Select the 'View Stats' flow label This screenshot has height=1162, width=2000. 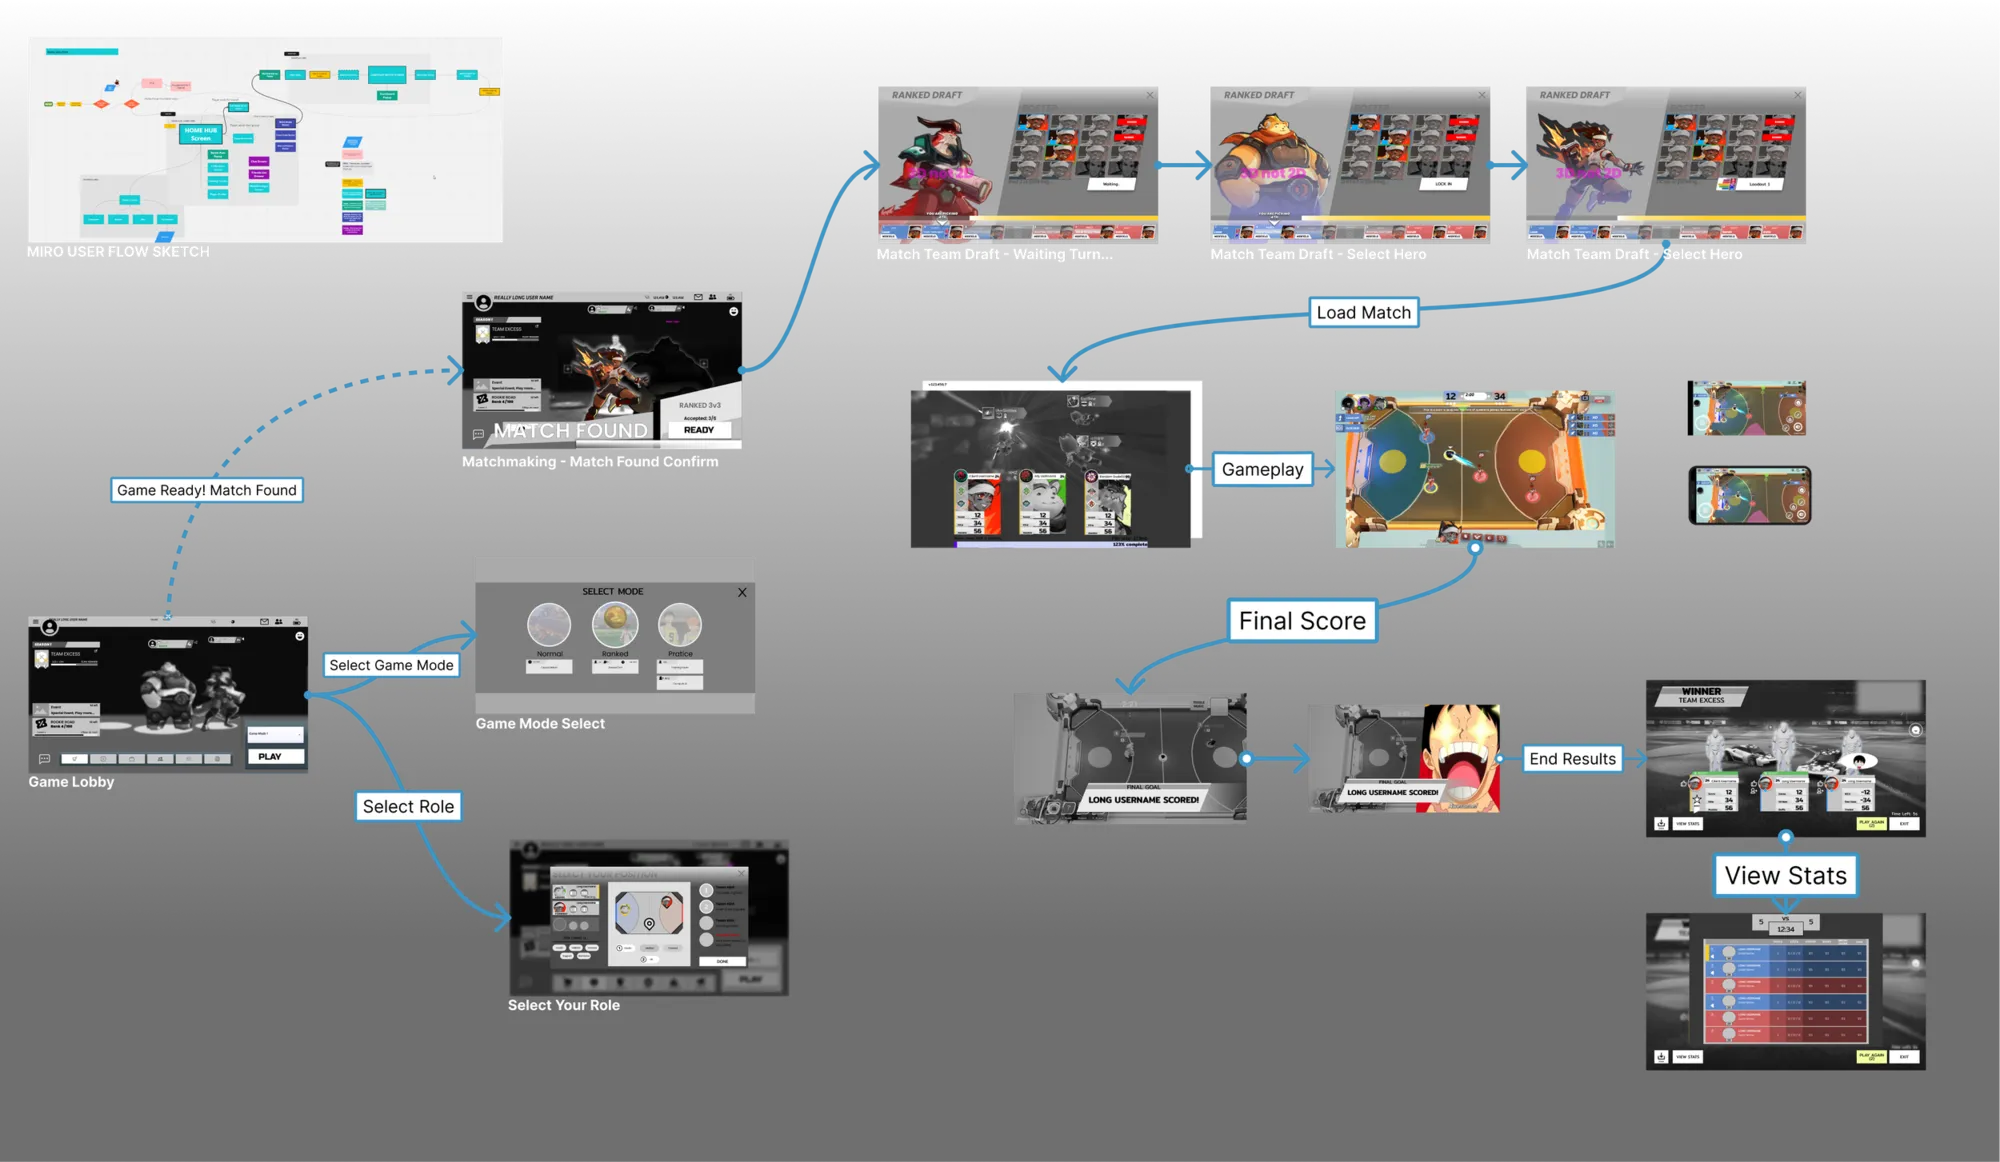[1785, 875]
